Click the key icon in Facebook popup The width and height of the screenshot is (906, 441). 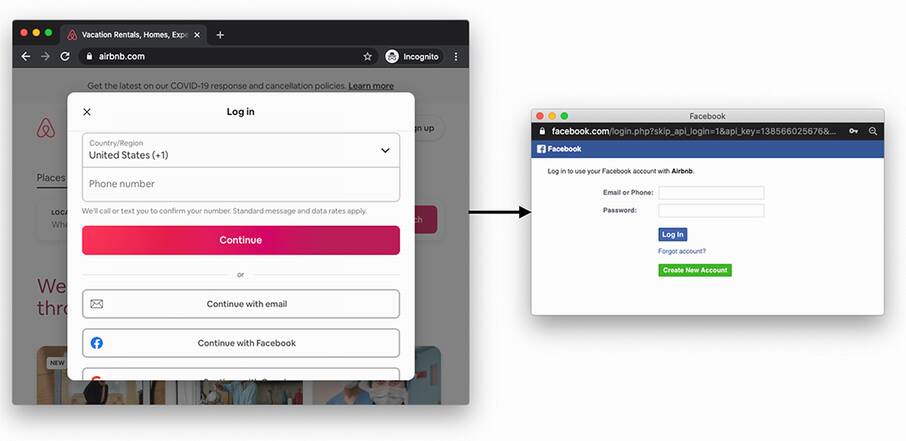[x=853, y=131]
